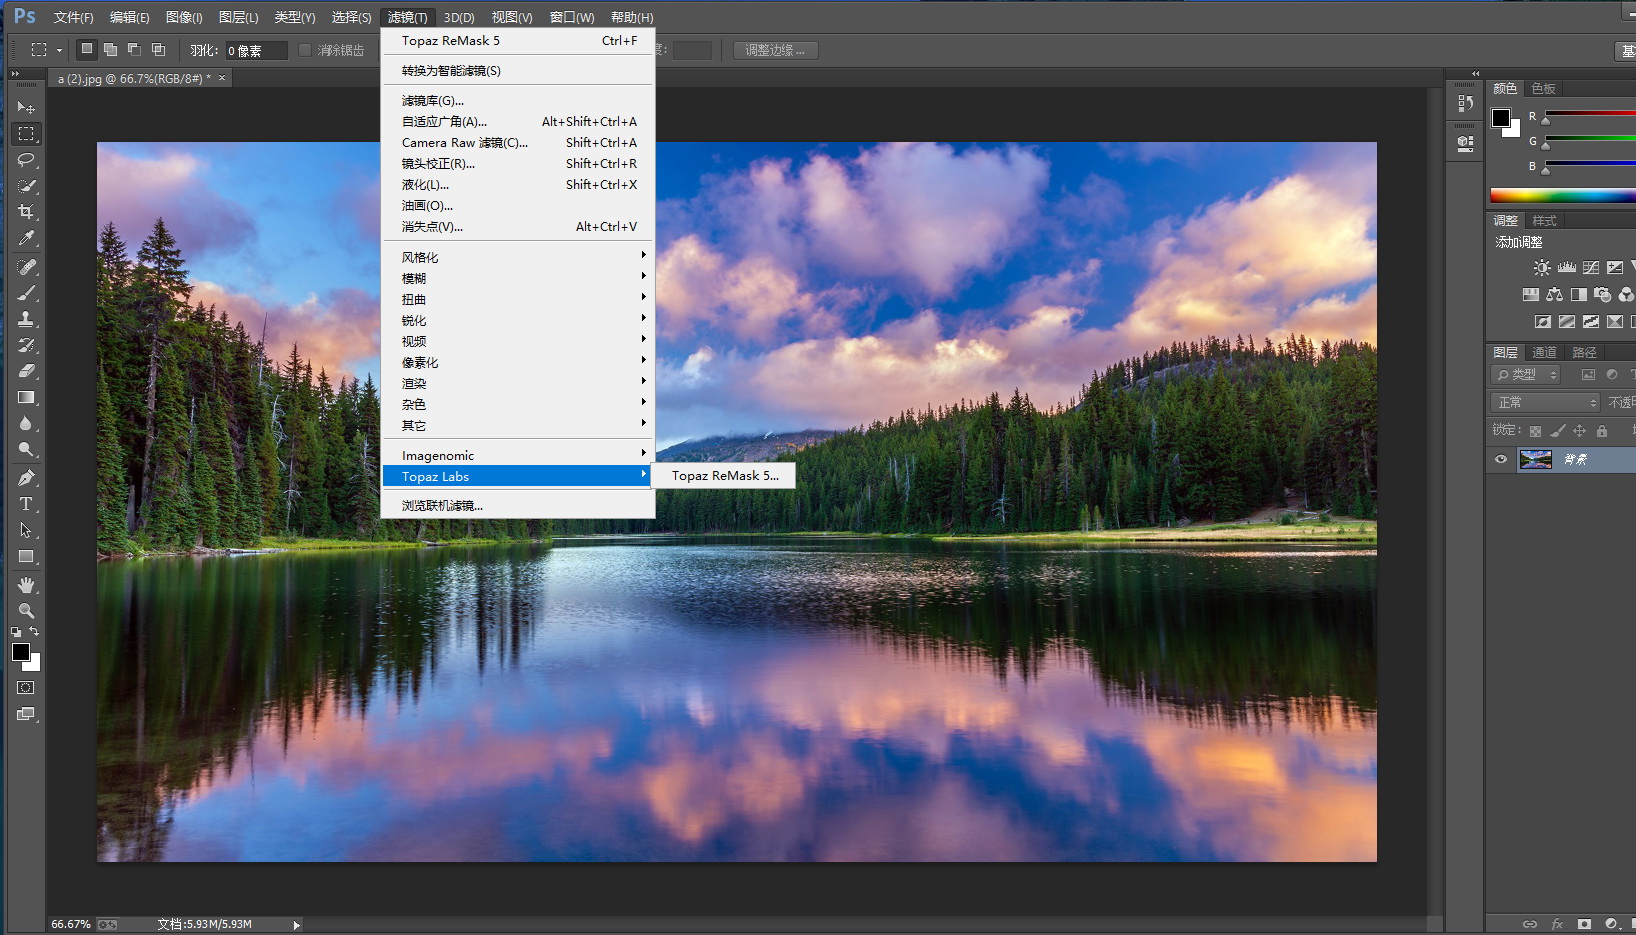Expand the 锐化 submenu
Image resolution: width=1636 pixels, height=935 pixels.
pos(518,320)
